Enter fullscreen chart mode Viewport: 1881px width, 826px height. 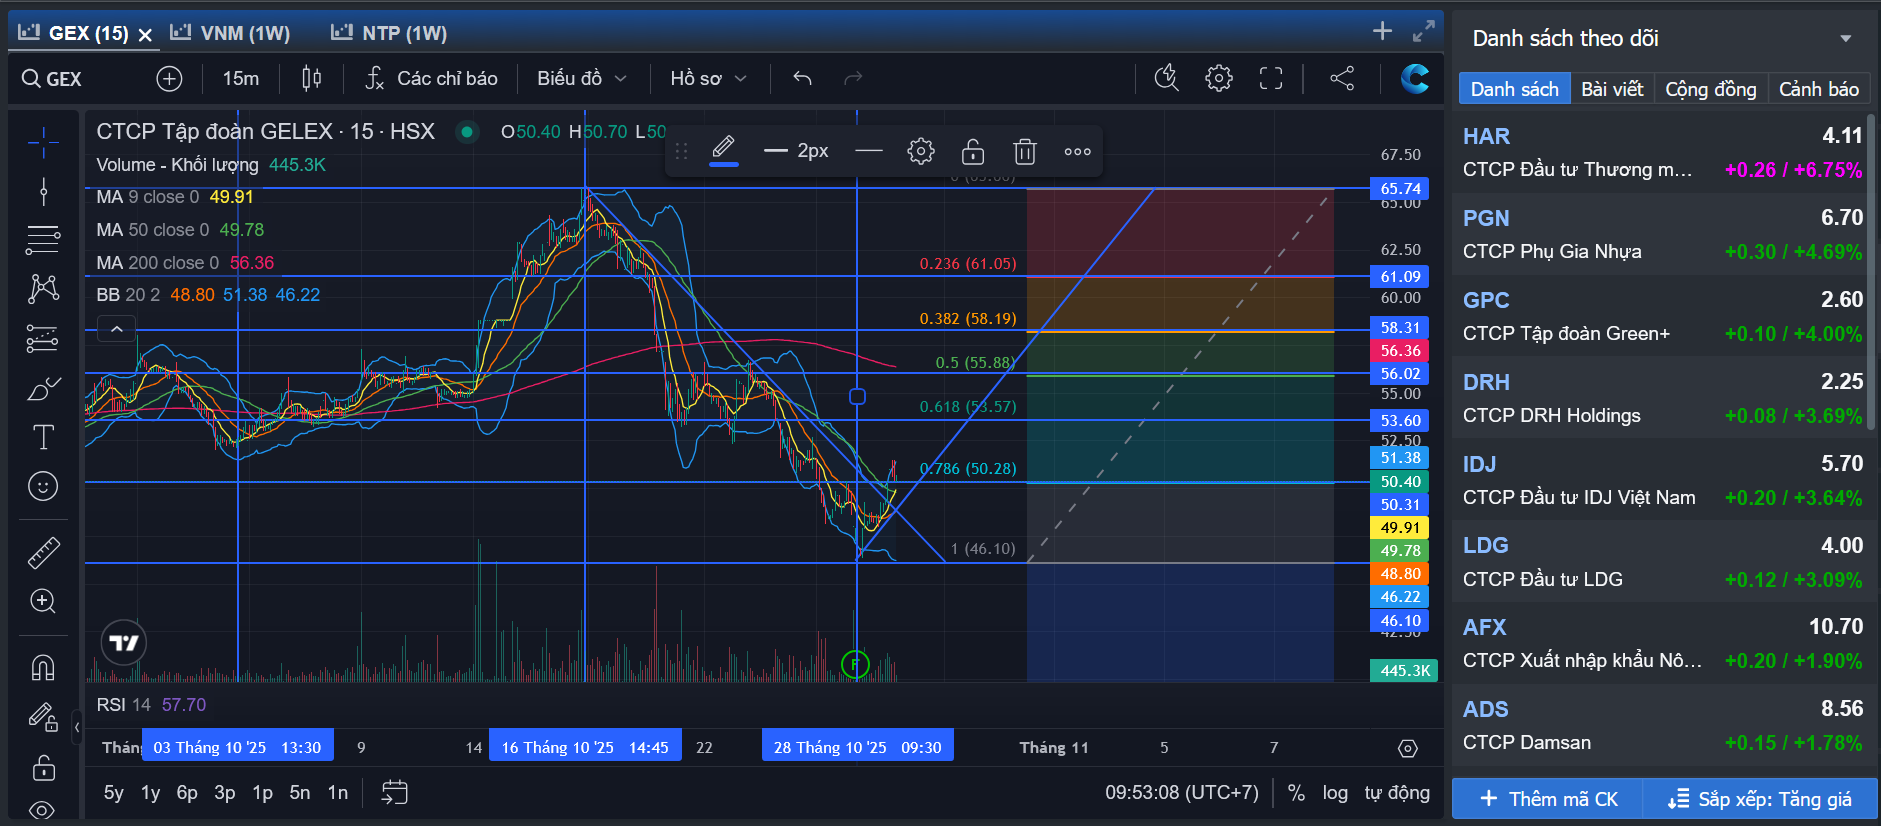pos(1271,78)
